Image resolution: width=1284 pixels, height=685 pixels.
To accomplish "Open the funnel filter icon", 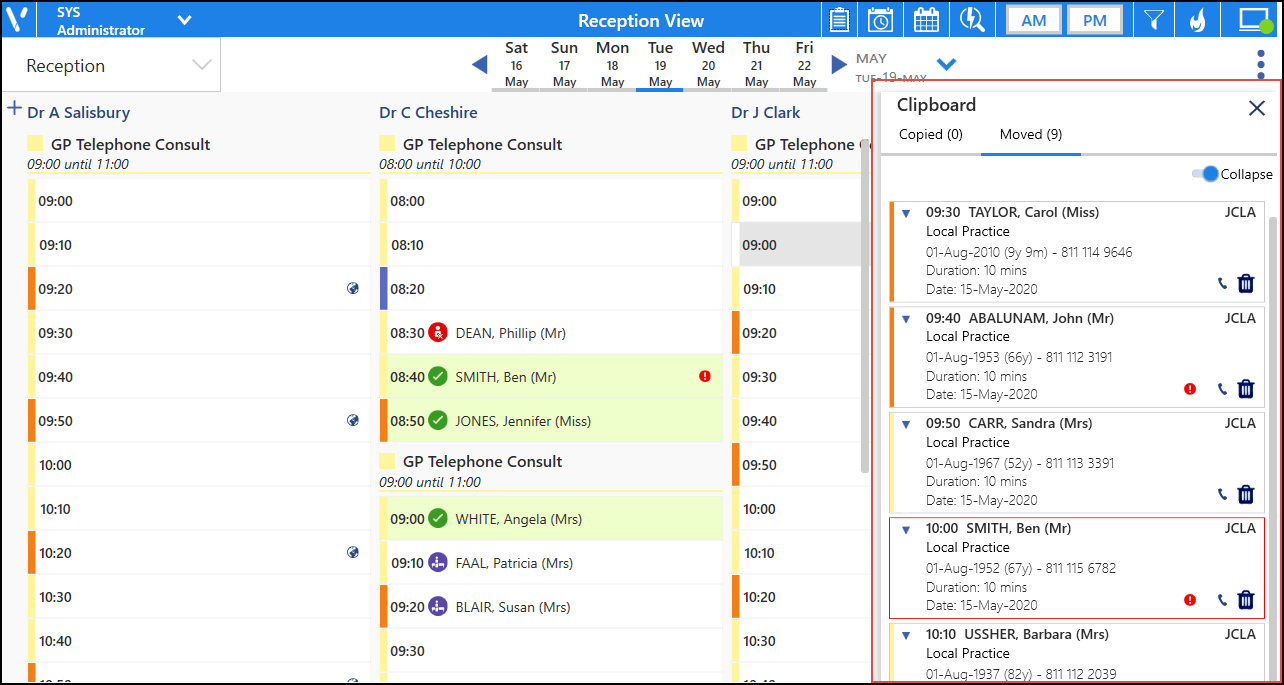I will click(x=1154, y=19).
